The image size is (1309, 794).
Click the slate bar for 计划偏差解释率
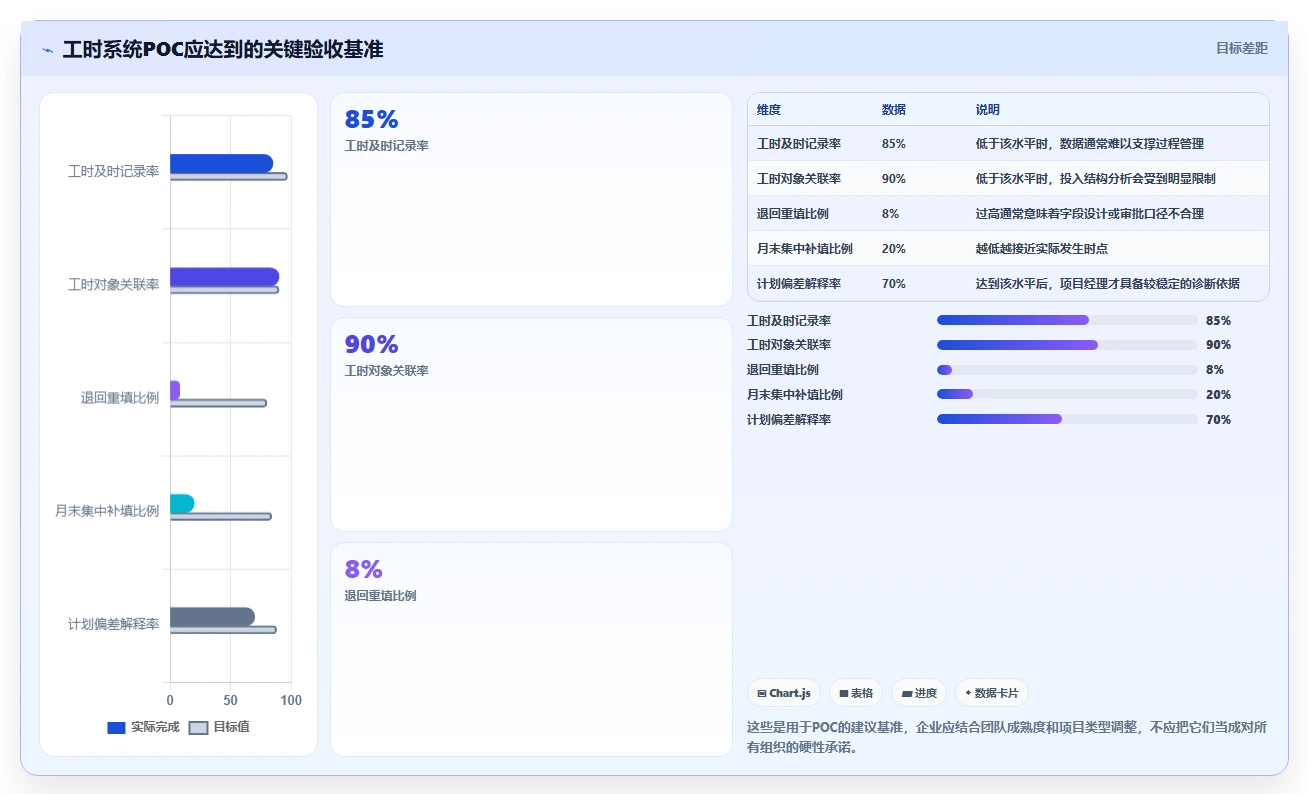tap(212, 617)
